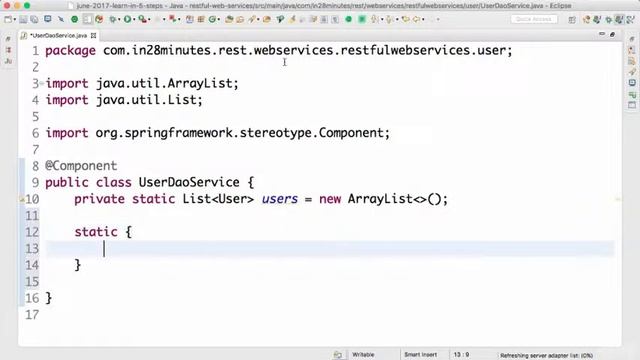This screenshot has width=640, height=360.
Task: Run the application with green play icon
Action: click(127, 19)
